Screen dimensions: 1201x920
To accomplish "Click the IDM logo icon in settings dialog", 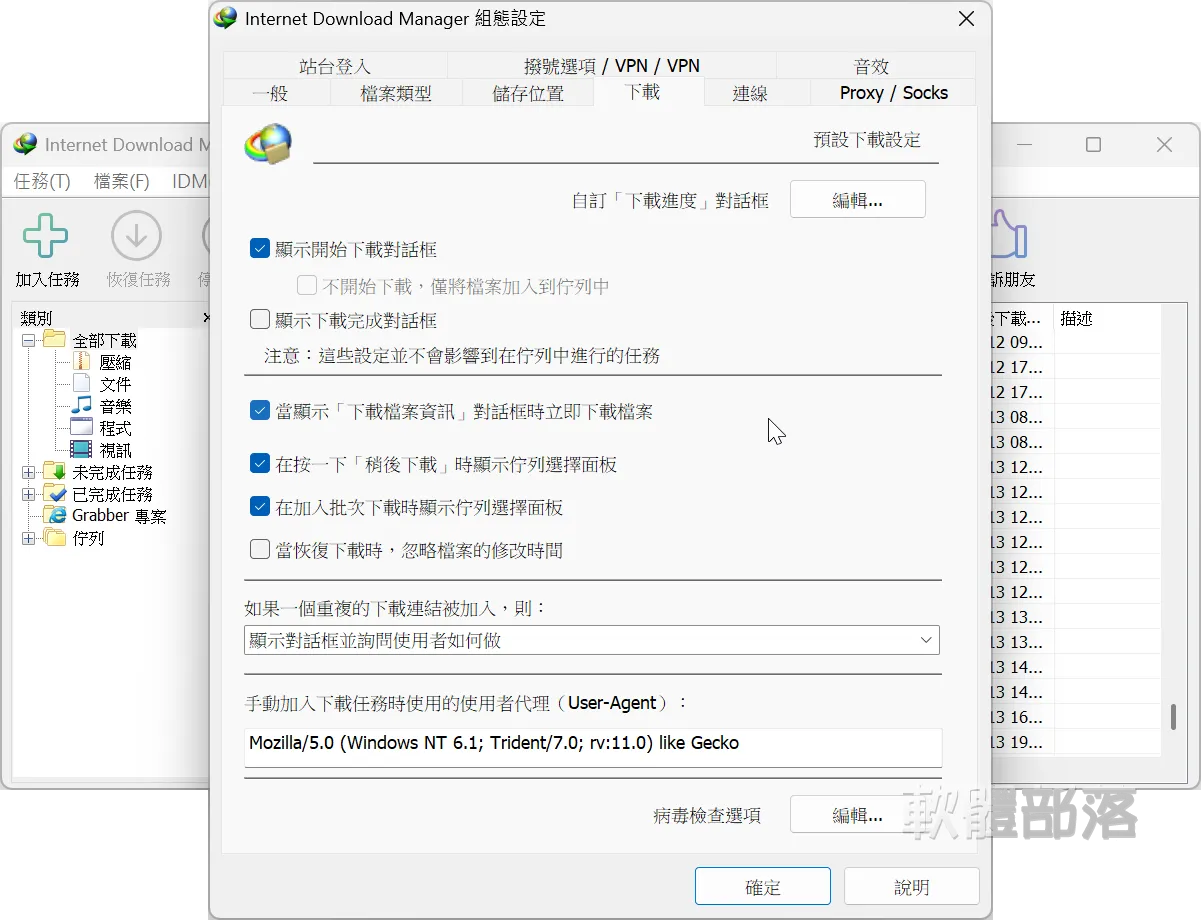I will [x=268, y=145].
